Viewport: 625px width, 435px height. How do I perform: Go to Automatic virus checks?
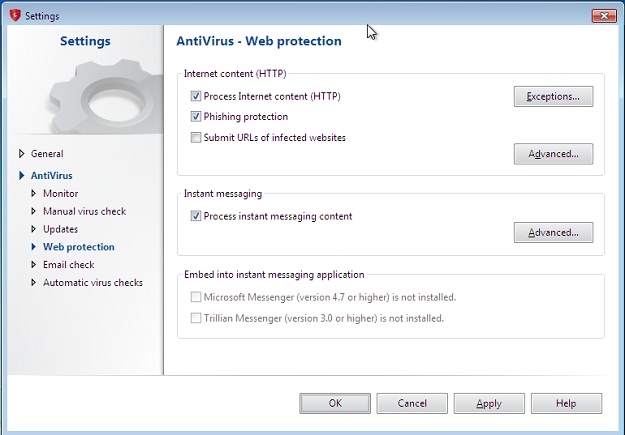tap(93, 283)
